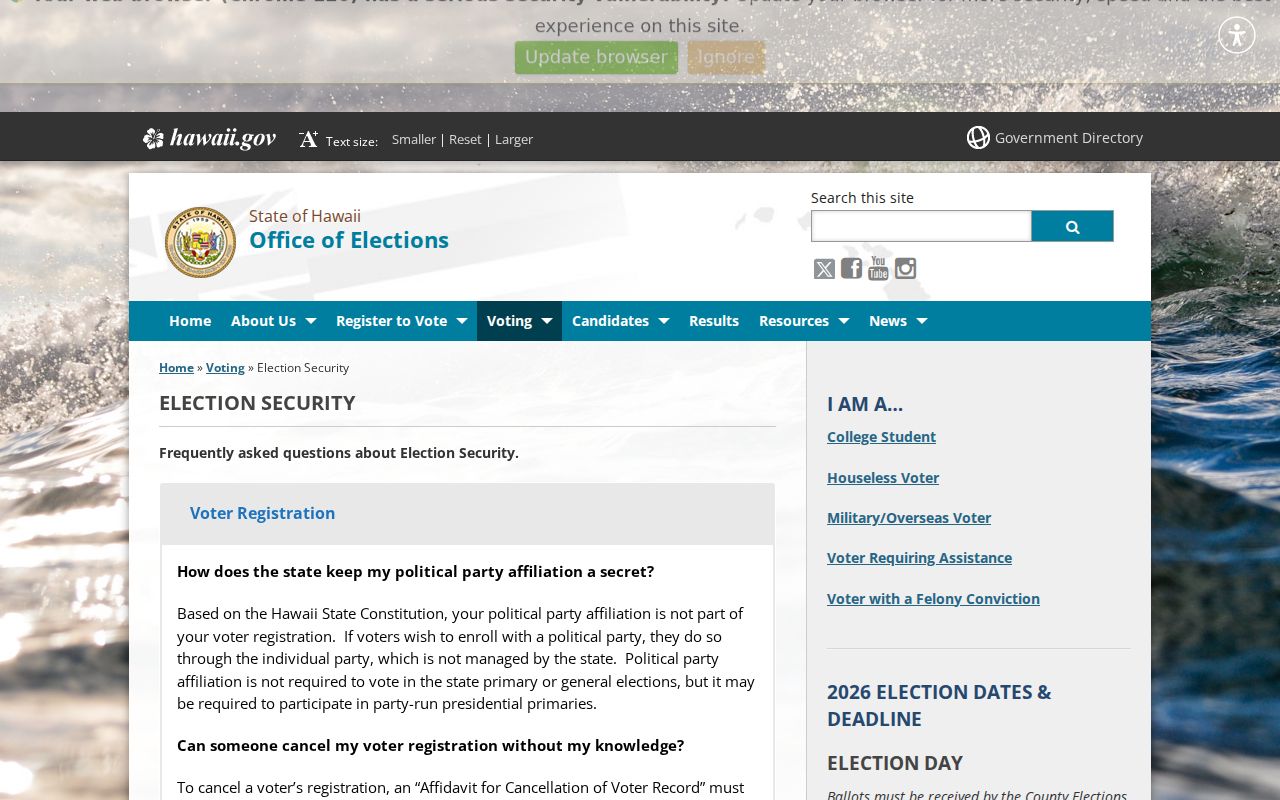
Task: Click the Election Security page heading
Action: pyautogui.click(x=257, y=403)
